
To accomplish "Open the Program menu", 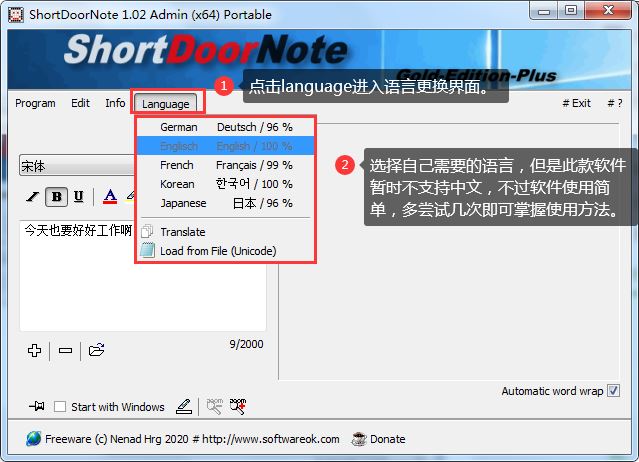I will (x=35, y=103).
